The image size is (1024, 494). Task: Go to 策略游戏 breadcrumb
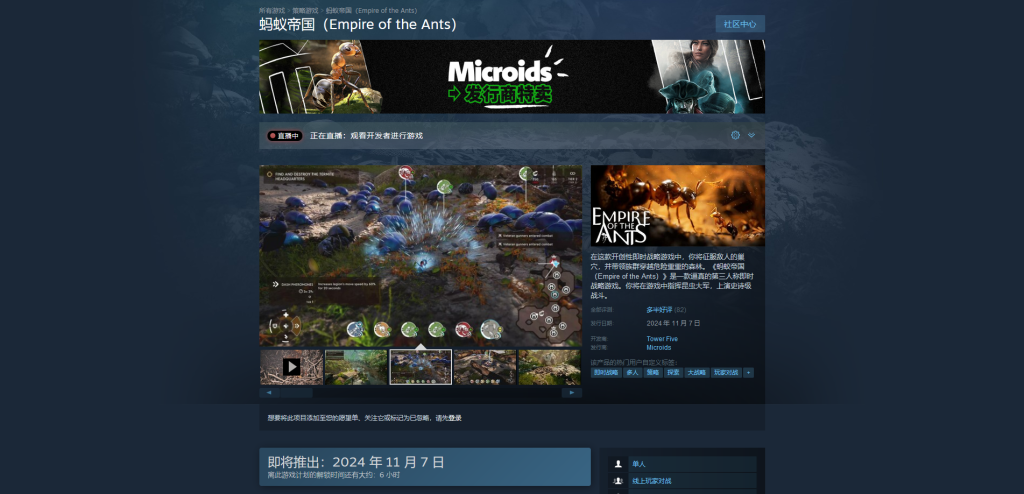305,10
